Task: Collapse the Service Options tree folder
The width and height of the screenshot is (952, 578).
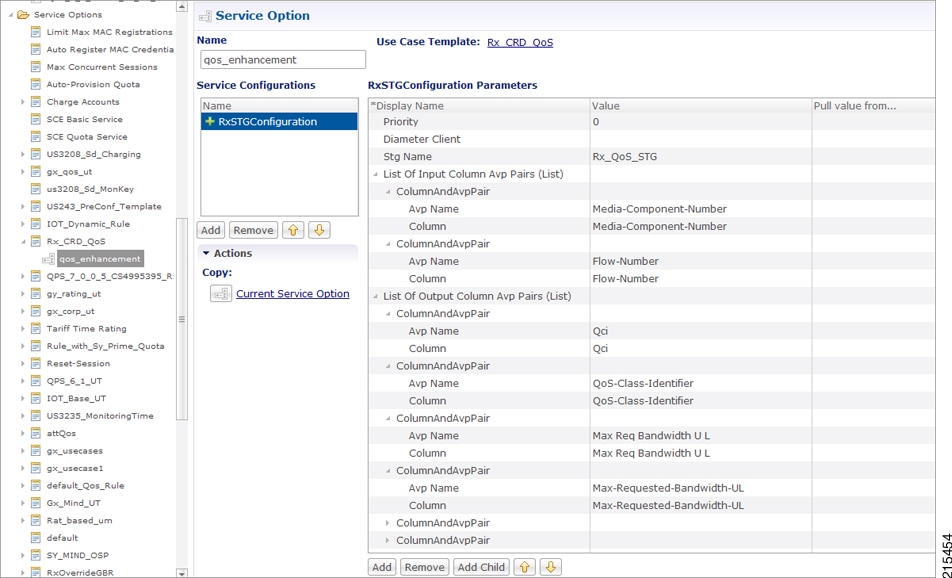Action: click(11, 15)
